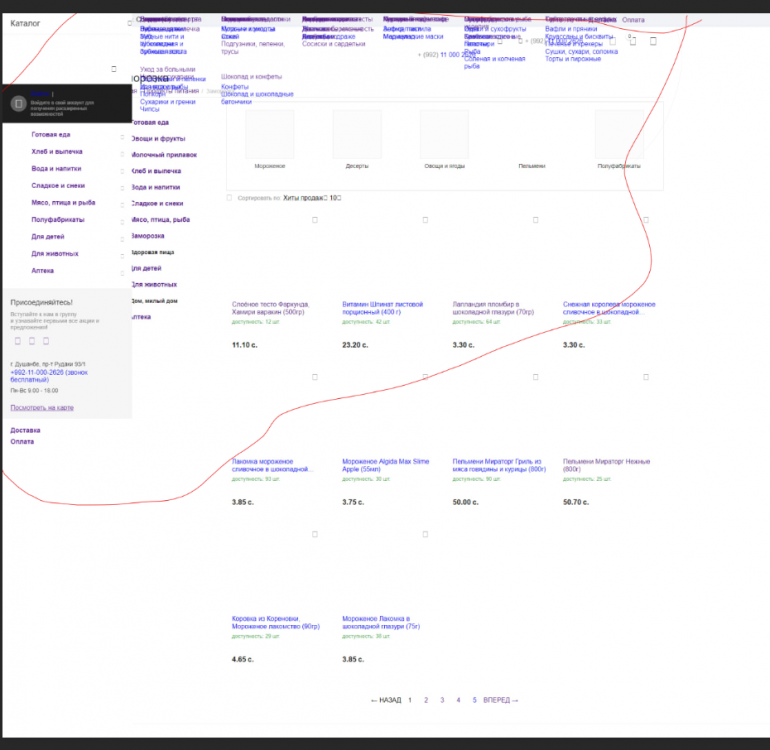Click the Посмотреть на карте link

(x=41, y=408)
